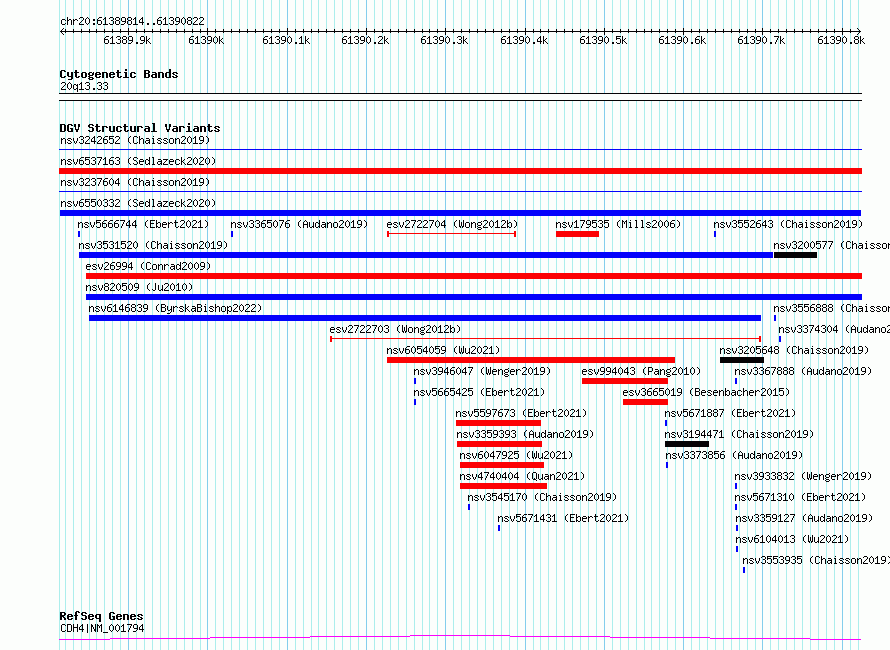Screen dimensions: 890x650
Task: Select the Cytogenetic Bands track title
Action: 119,74
